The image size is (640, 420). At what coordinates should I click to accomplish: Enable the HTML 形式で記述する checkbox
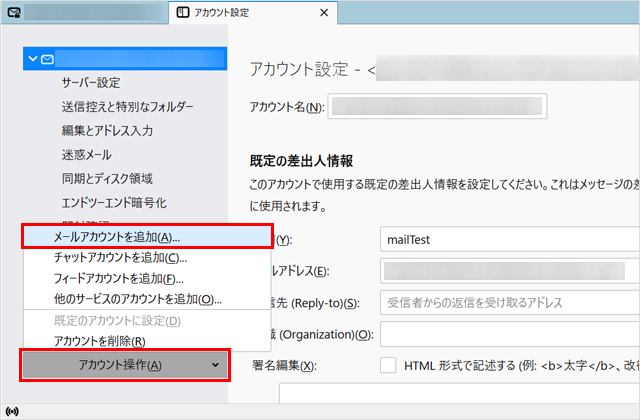point(389,366)
